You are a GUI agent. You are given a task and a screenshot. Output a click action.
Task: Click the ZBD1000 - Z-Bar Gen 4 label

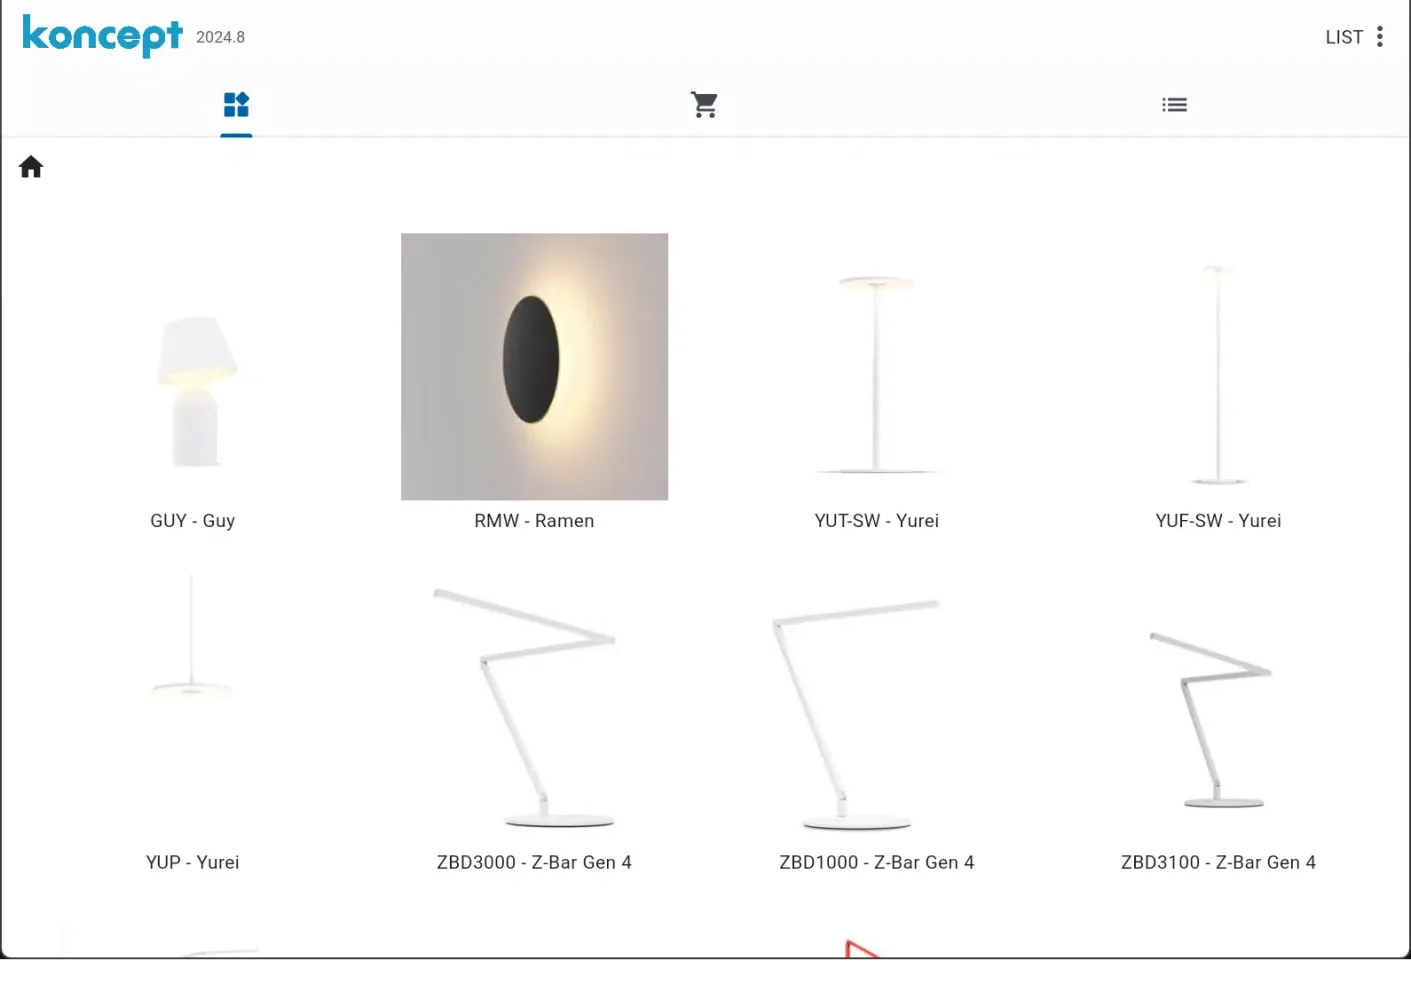pyautogui.click(x=876, y=863)
